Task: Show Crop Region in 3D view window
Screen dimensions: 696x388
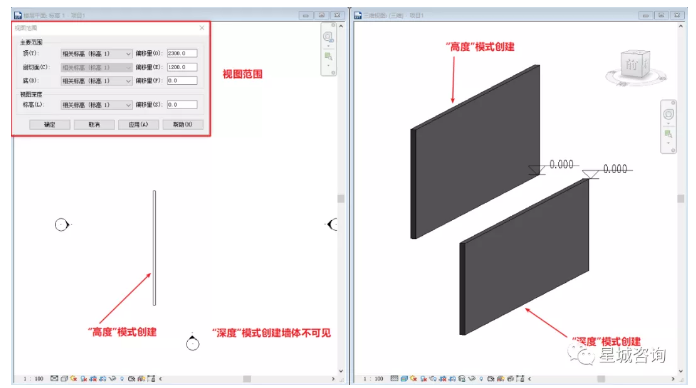Action: 452,379
